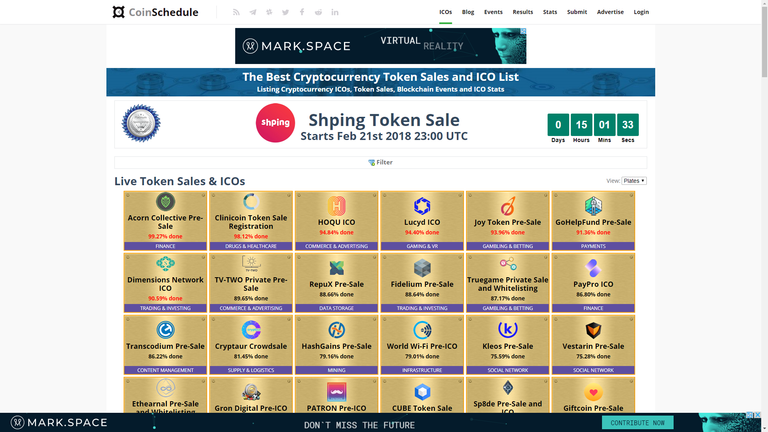Click the DRUGS & HEALTHCARE category tag
This screenshot has height=432, width=768.
251,246
